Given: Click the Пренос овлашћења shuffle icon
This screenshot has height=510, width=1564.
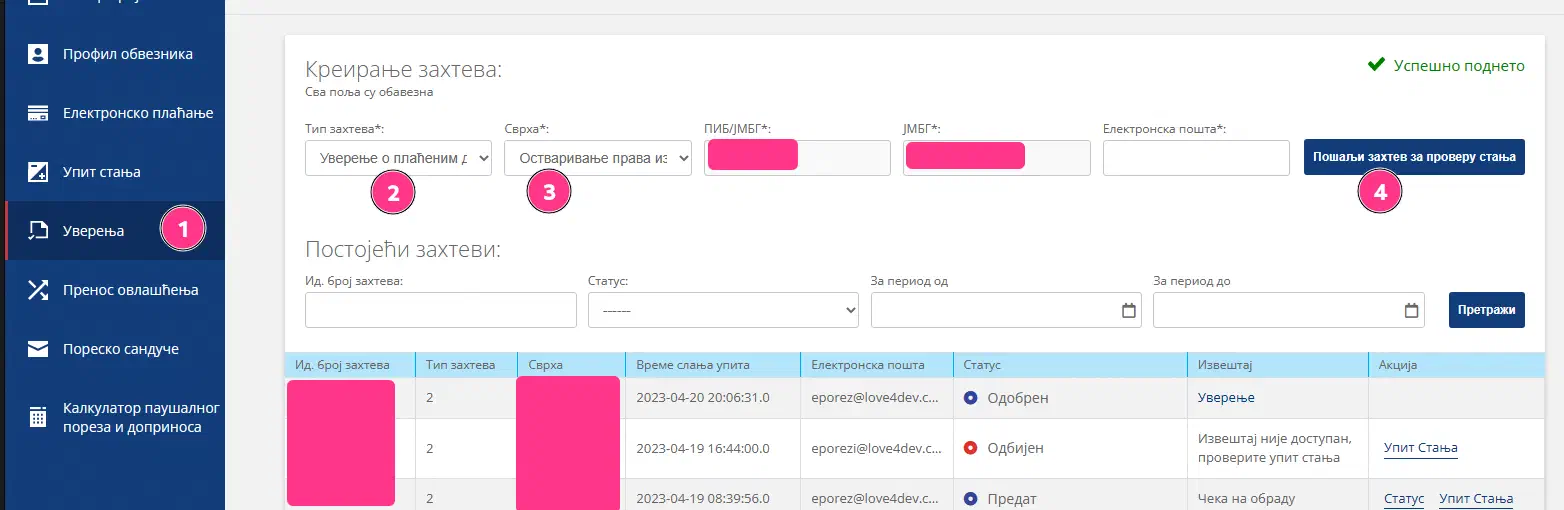Looking at the screenshot, I should 38,290.
